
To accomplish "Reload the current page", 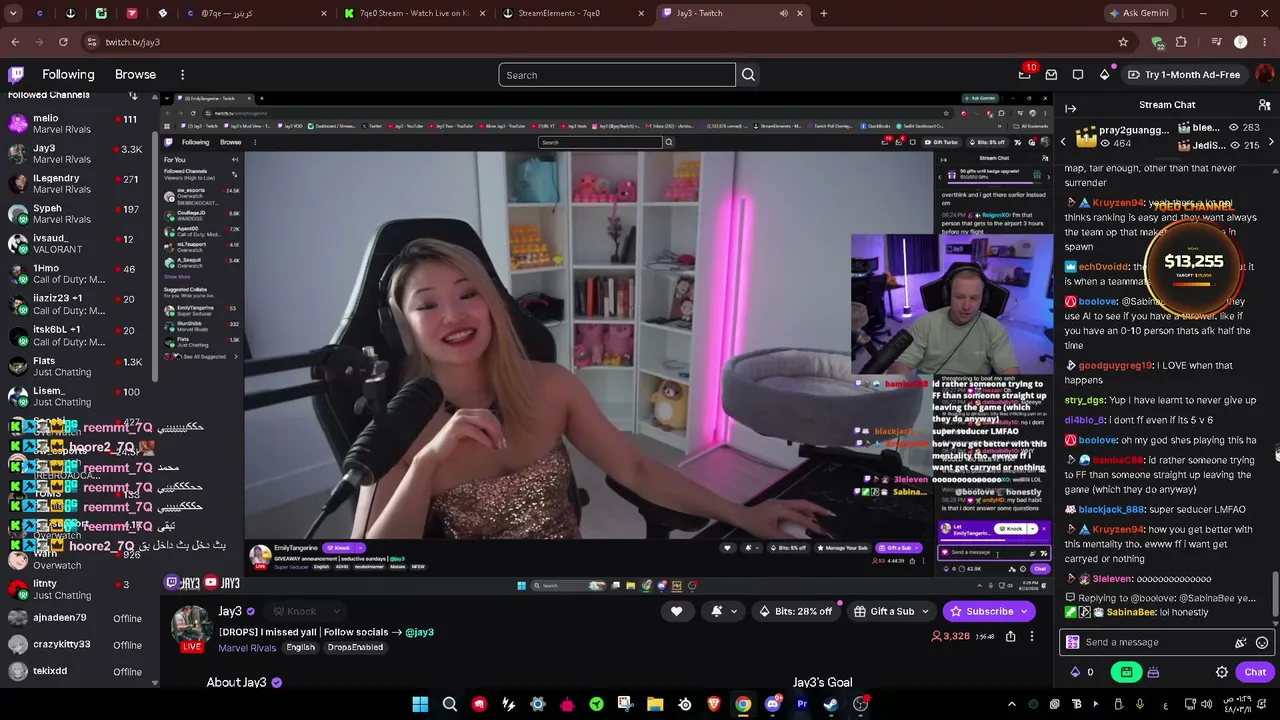I will click(63, 42).
